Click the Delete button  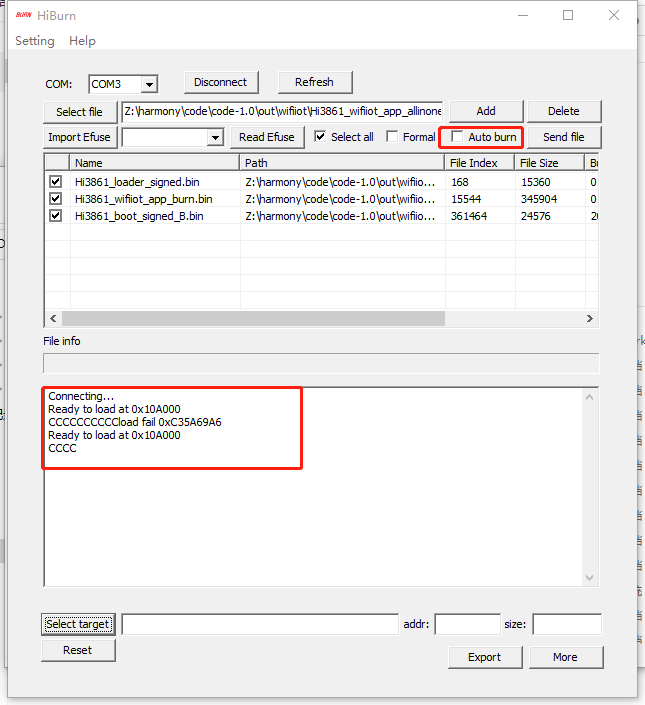(564, 111)
